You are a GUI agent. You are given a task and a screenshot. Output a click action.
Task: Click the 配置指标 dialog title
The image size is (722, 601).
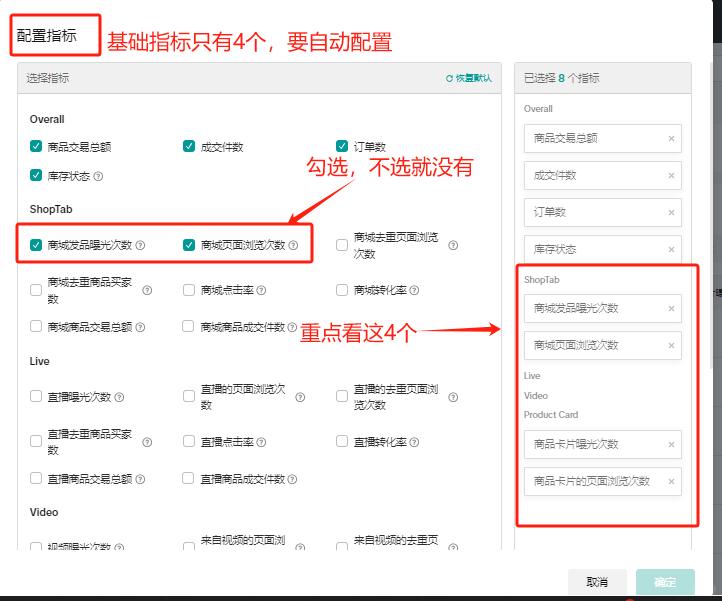tap(47, 35)
